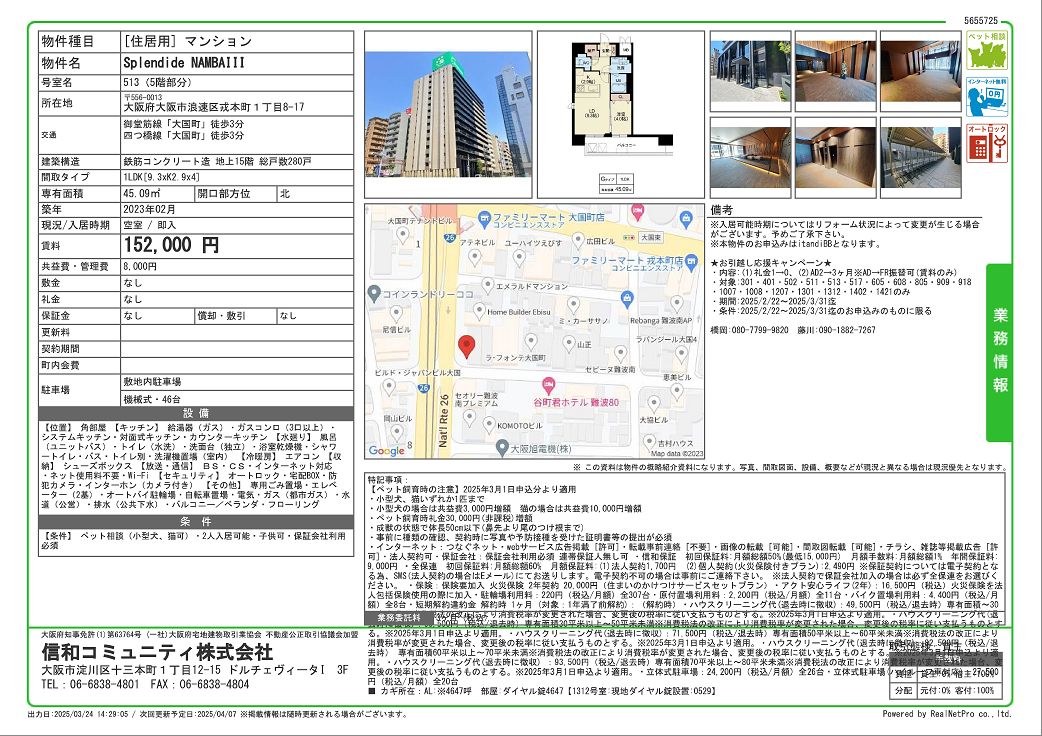The image size is (1042, 736).
Task: Click the 備考 heading
Action: click(x=721, y=211)
